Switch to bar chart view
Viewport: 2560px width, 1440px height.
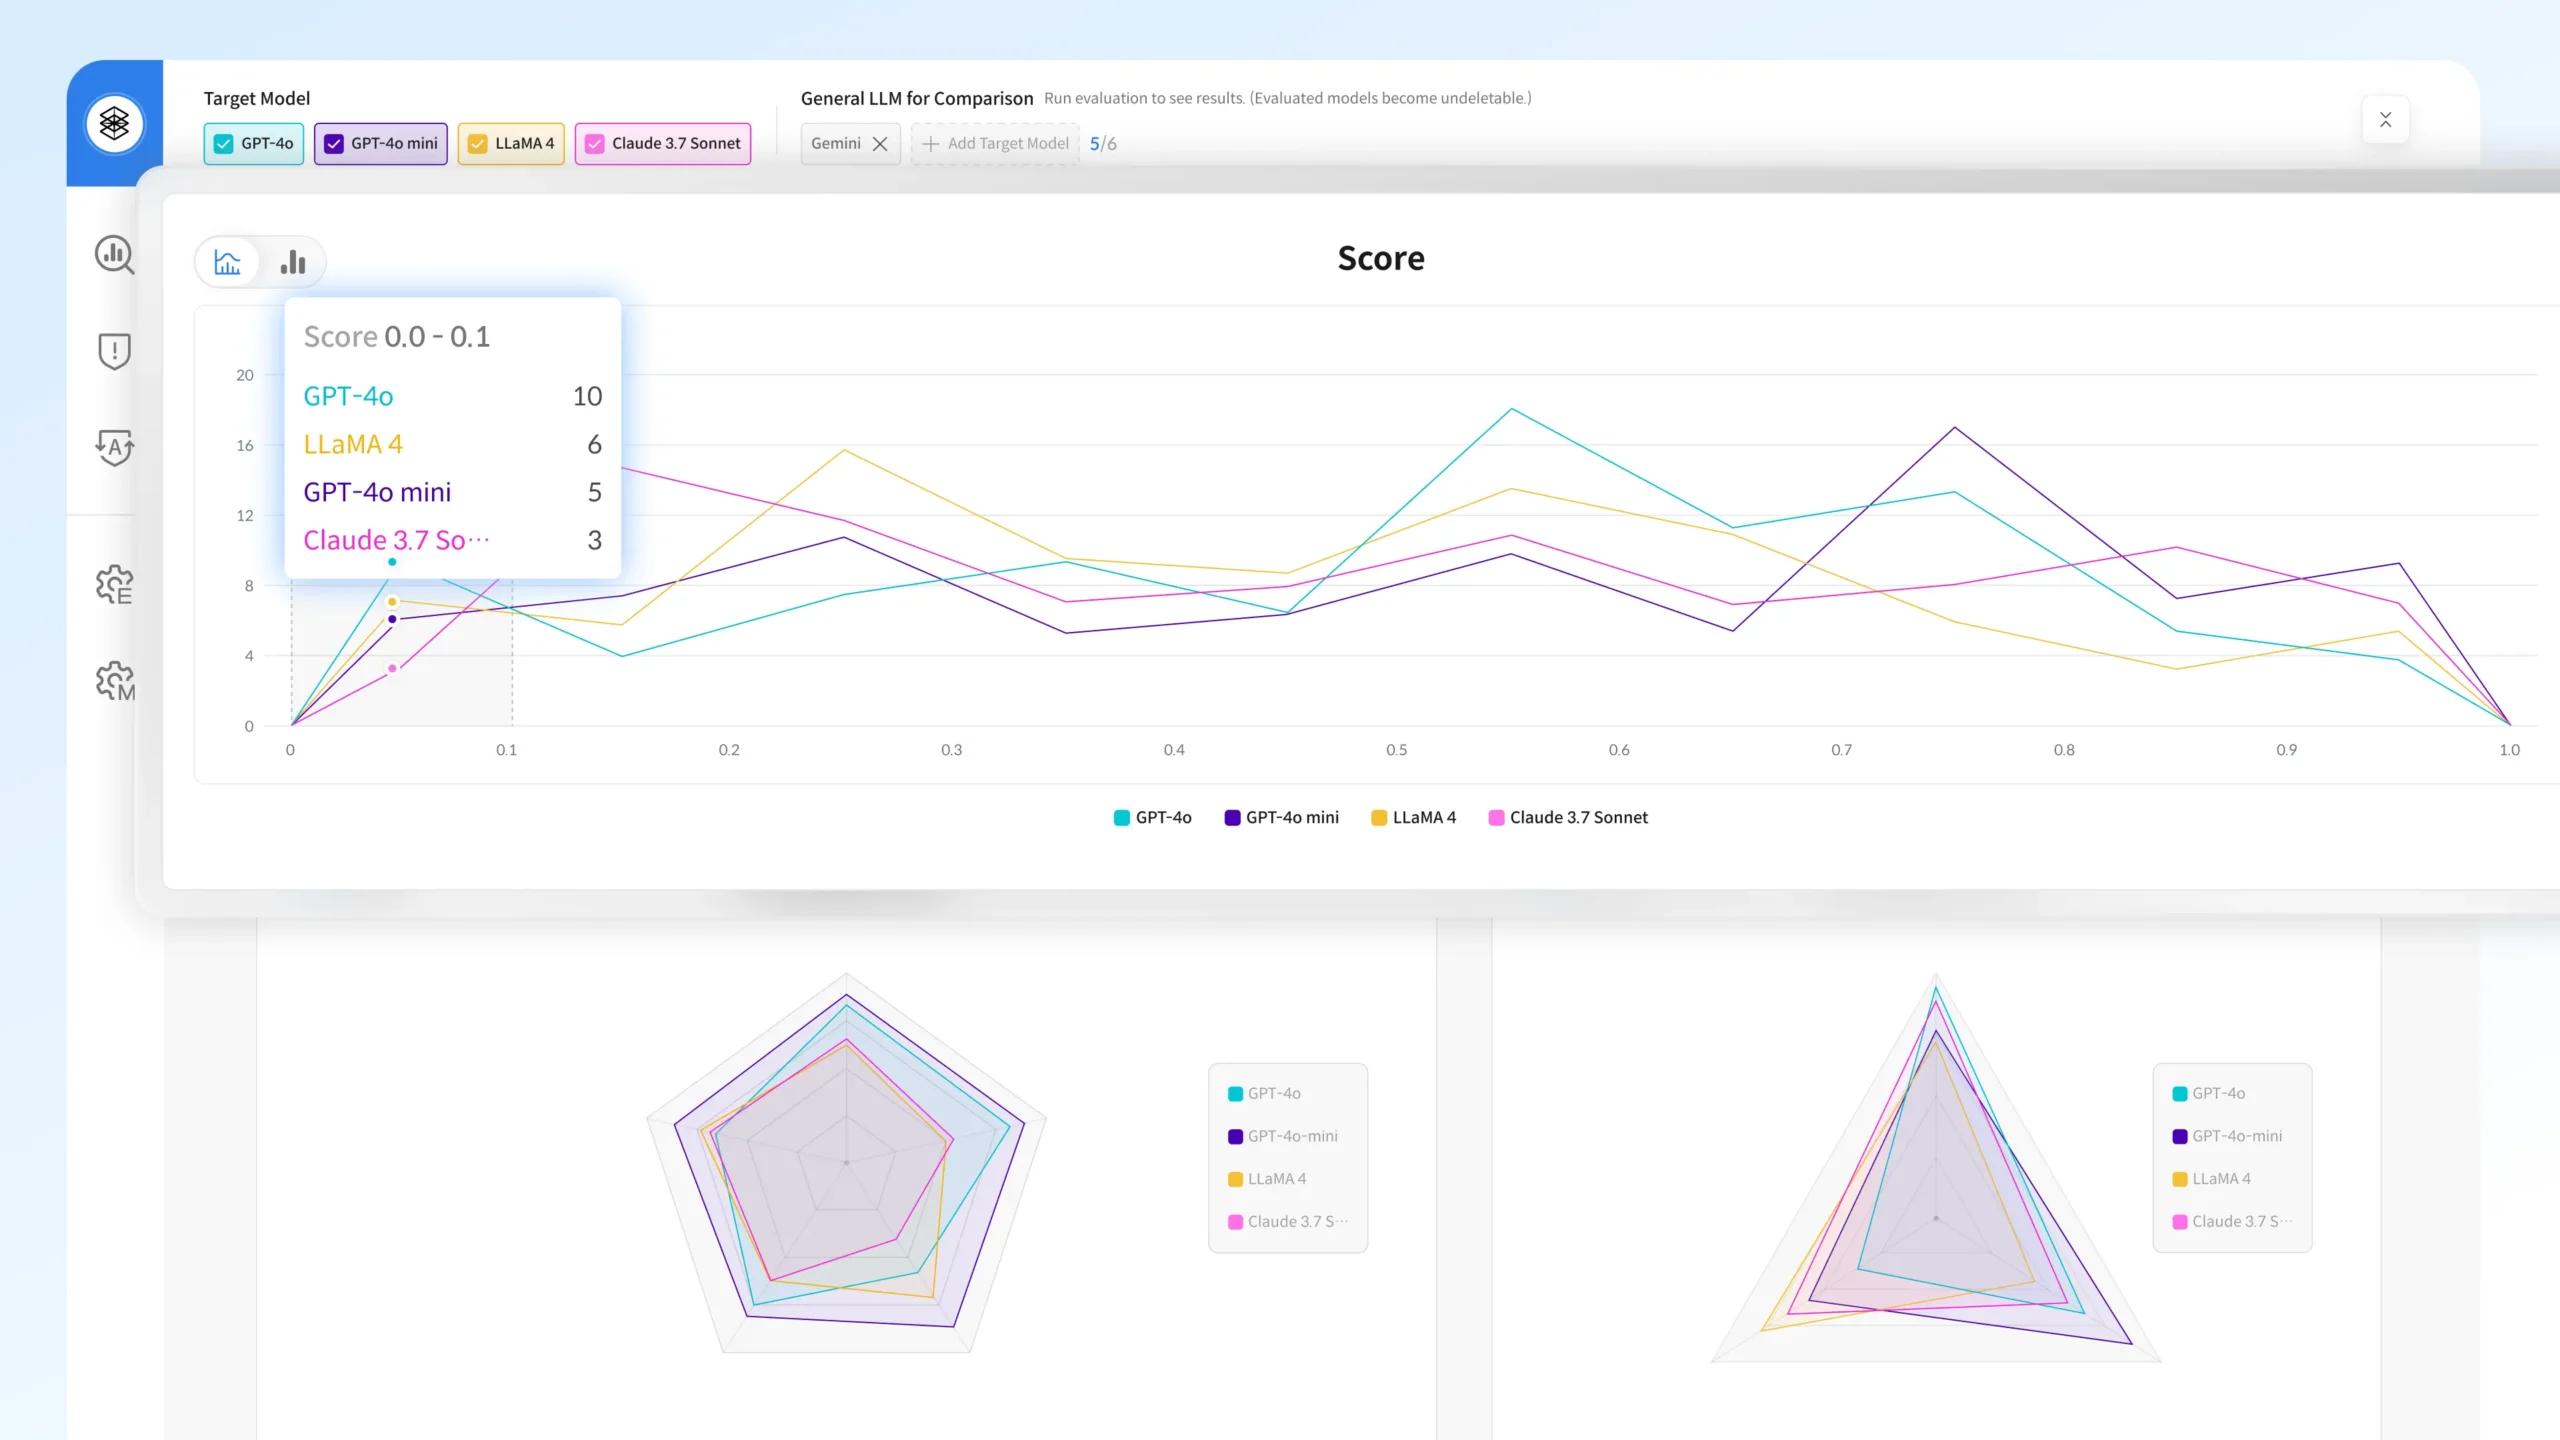click(293, 262)
